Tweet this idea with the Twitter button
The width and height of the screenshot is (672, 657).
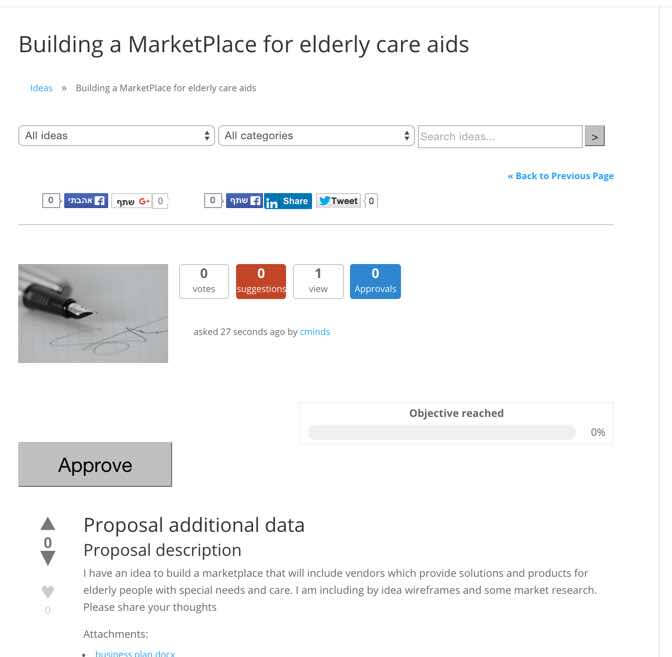coord(338,200)
